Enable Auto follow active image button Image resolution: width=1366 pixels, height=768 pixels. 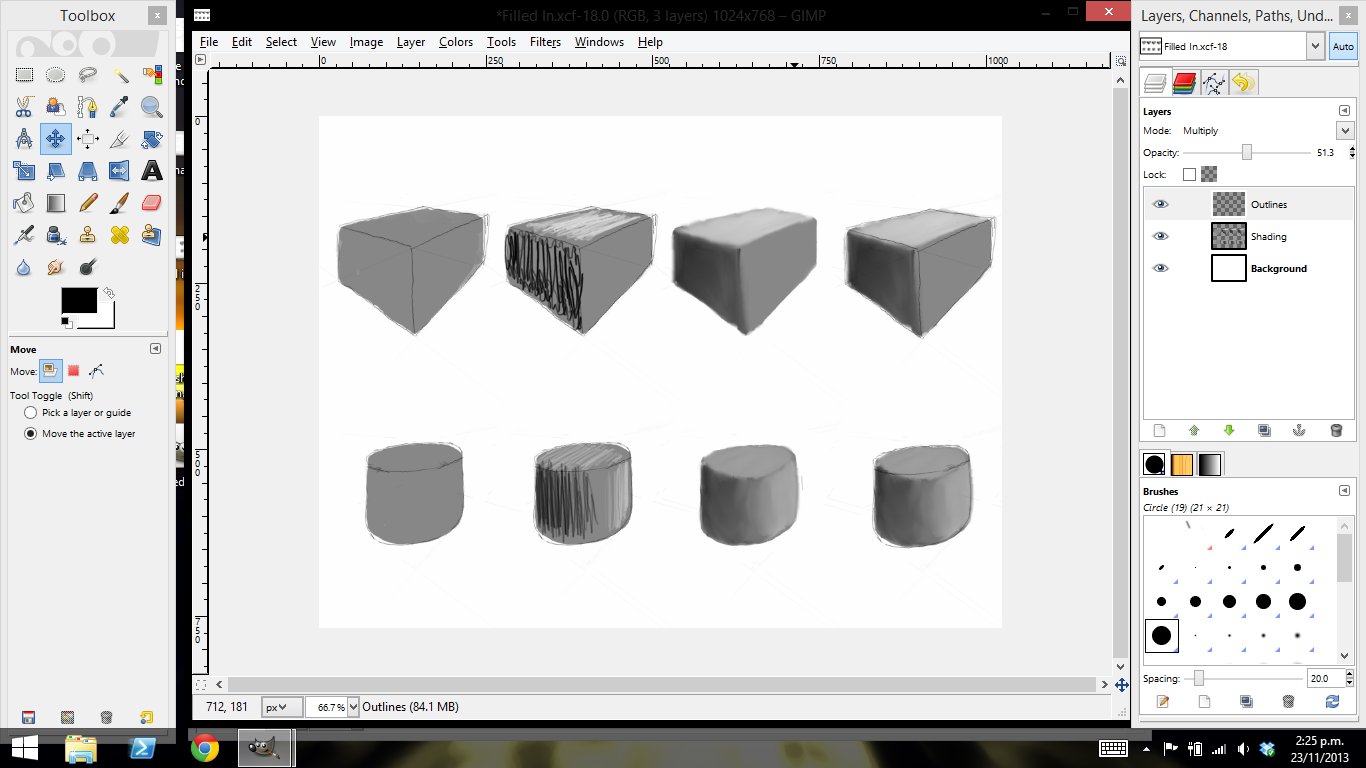[1343, 46]
